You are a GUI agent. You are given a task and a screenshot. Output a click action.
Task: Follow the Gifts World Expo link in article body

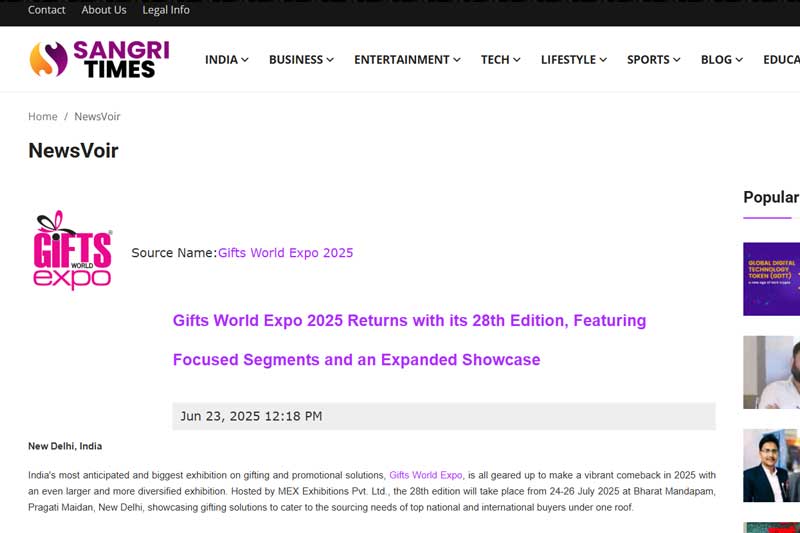tap(426, 475)
